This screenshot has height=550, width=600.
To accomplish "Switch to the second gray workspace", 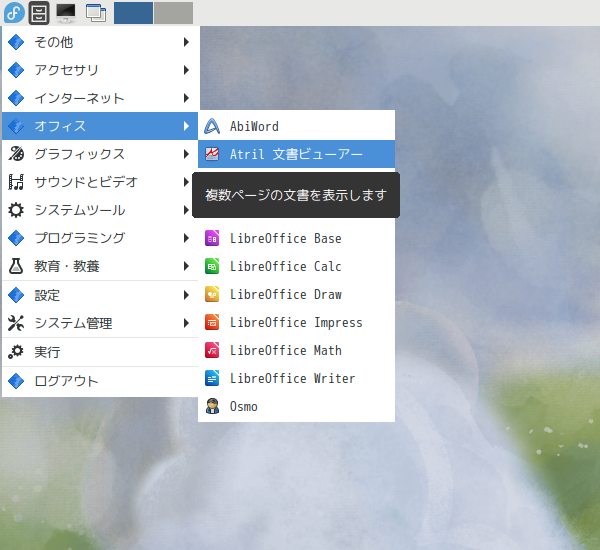I will tap(173, 13).
